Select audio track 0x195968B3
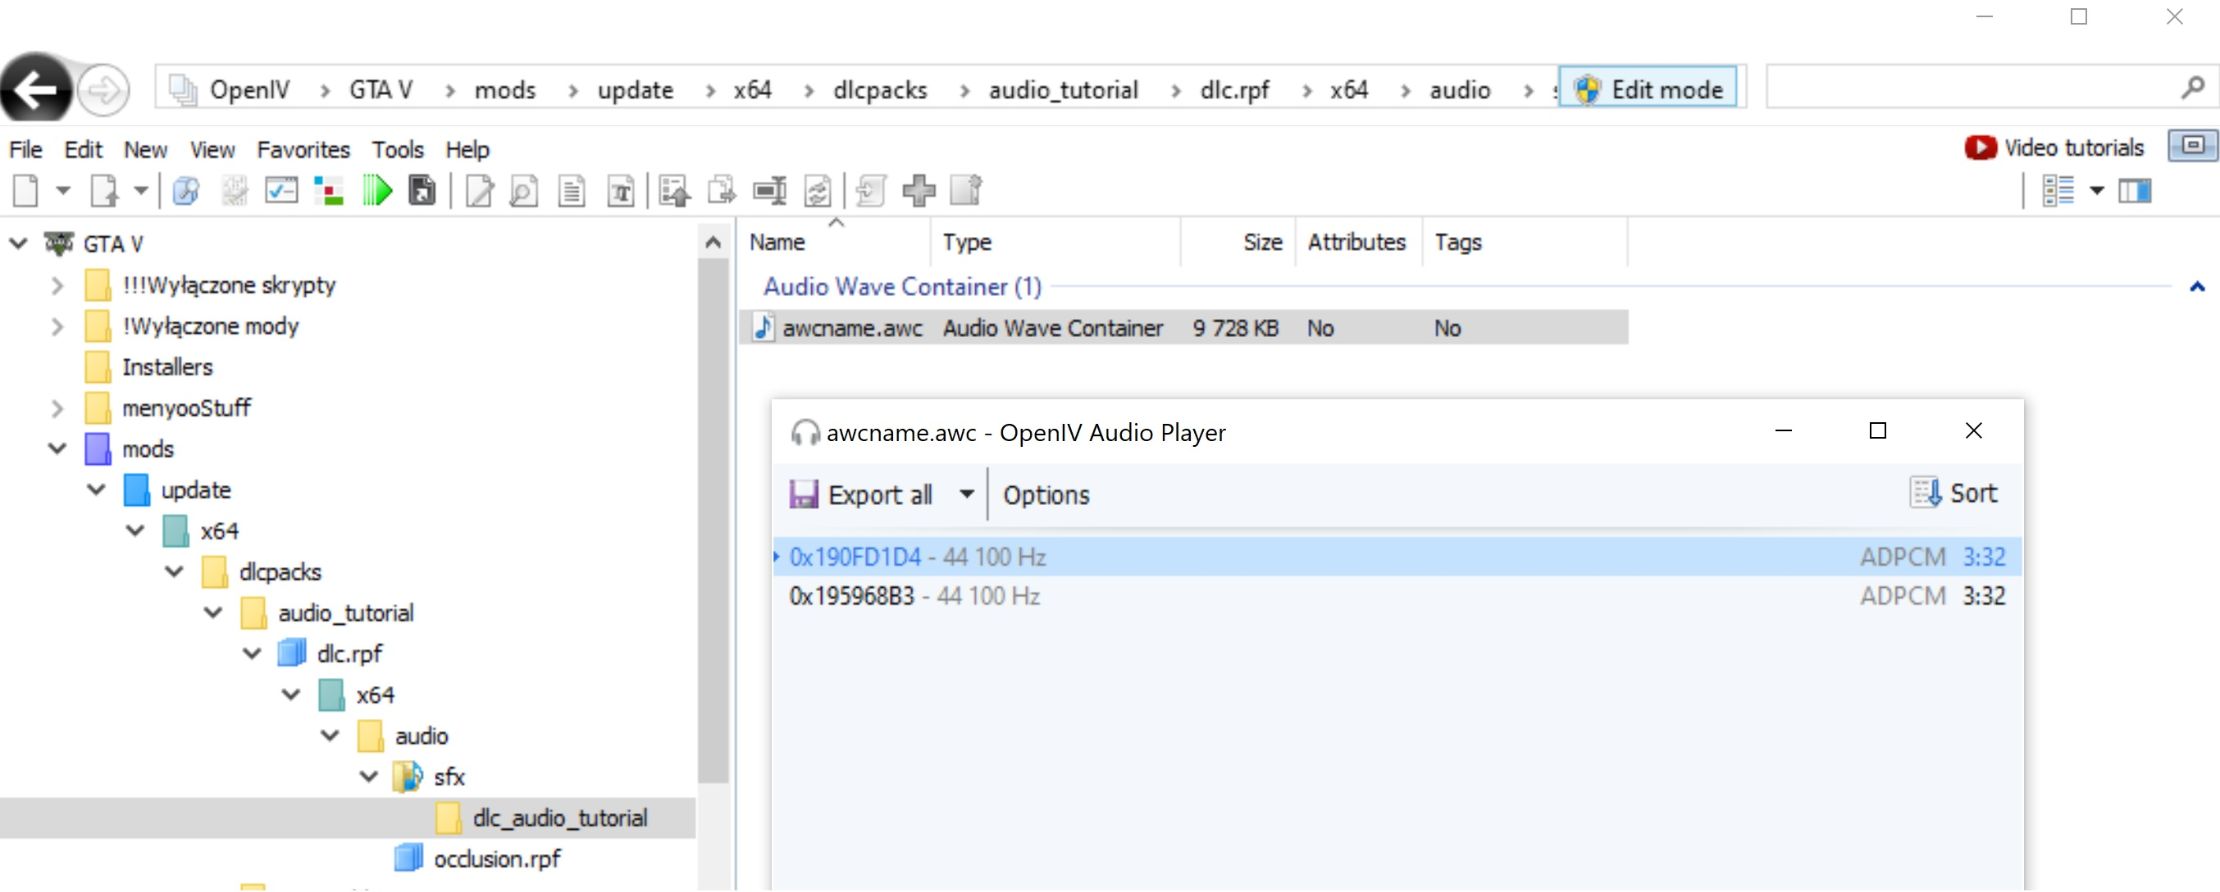The width and height of the screenshot is (2220, 892). (852, 597)
